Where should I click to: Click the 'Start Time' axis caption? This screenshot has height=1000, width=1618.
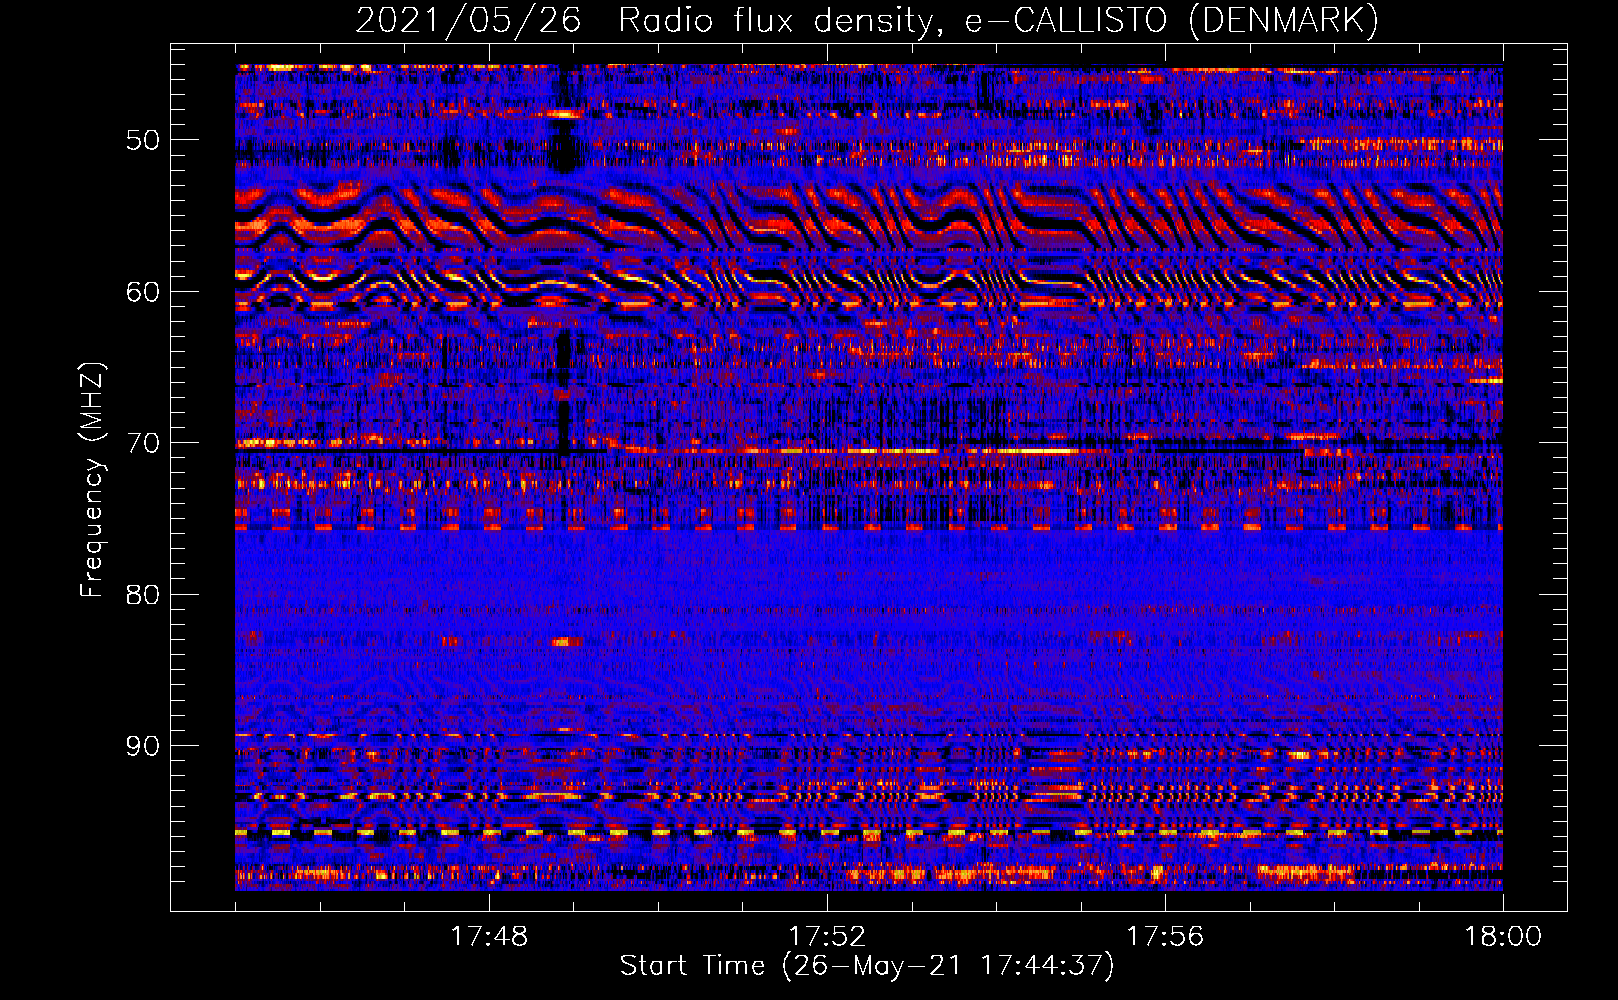click(867, 966)
